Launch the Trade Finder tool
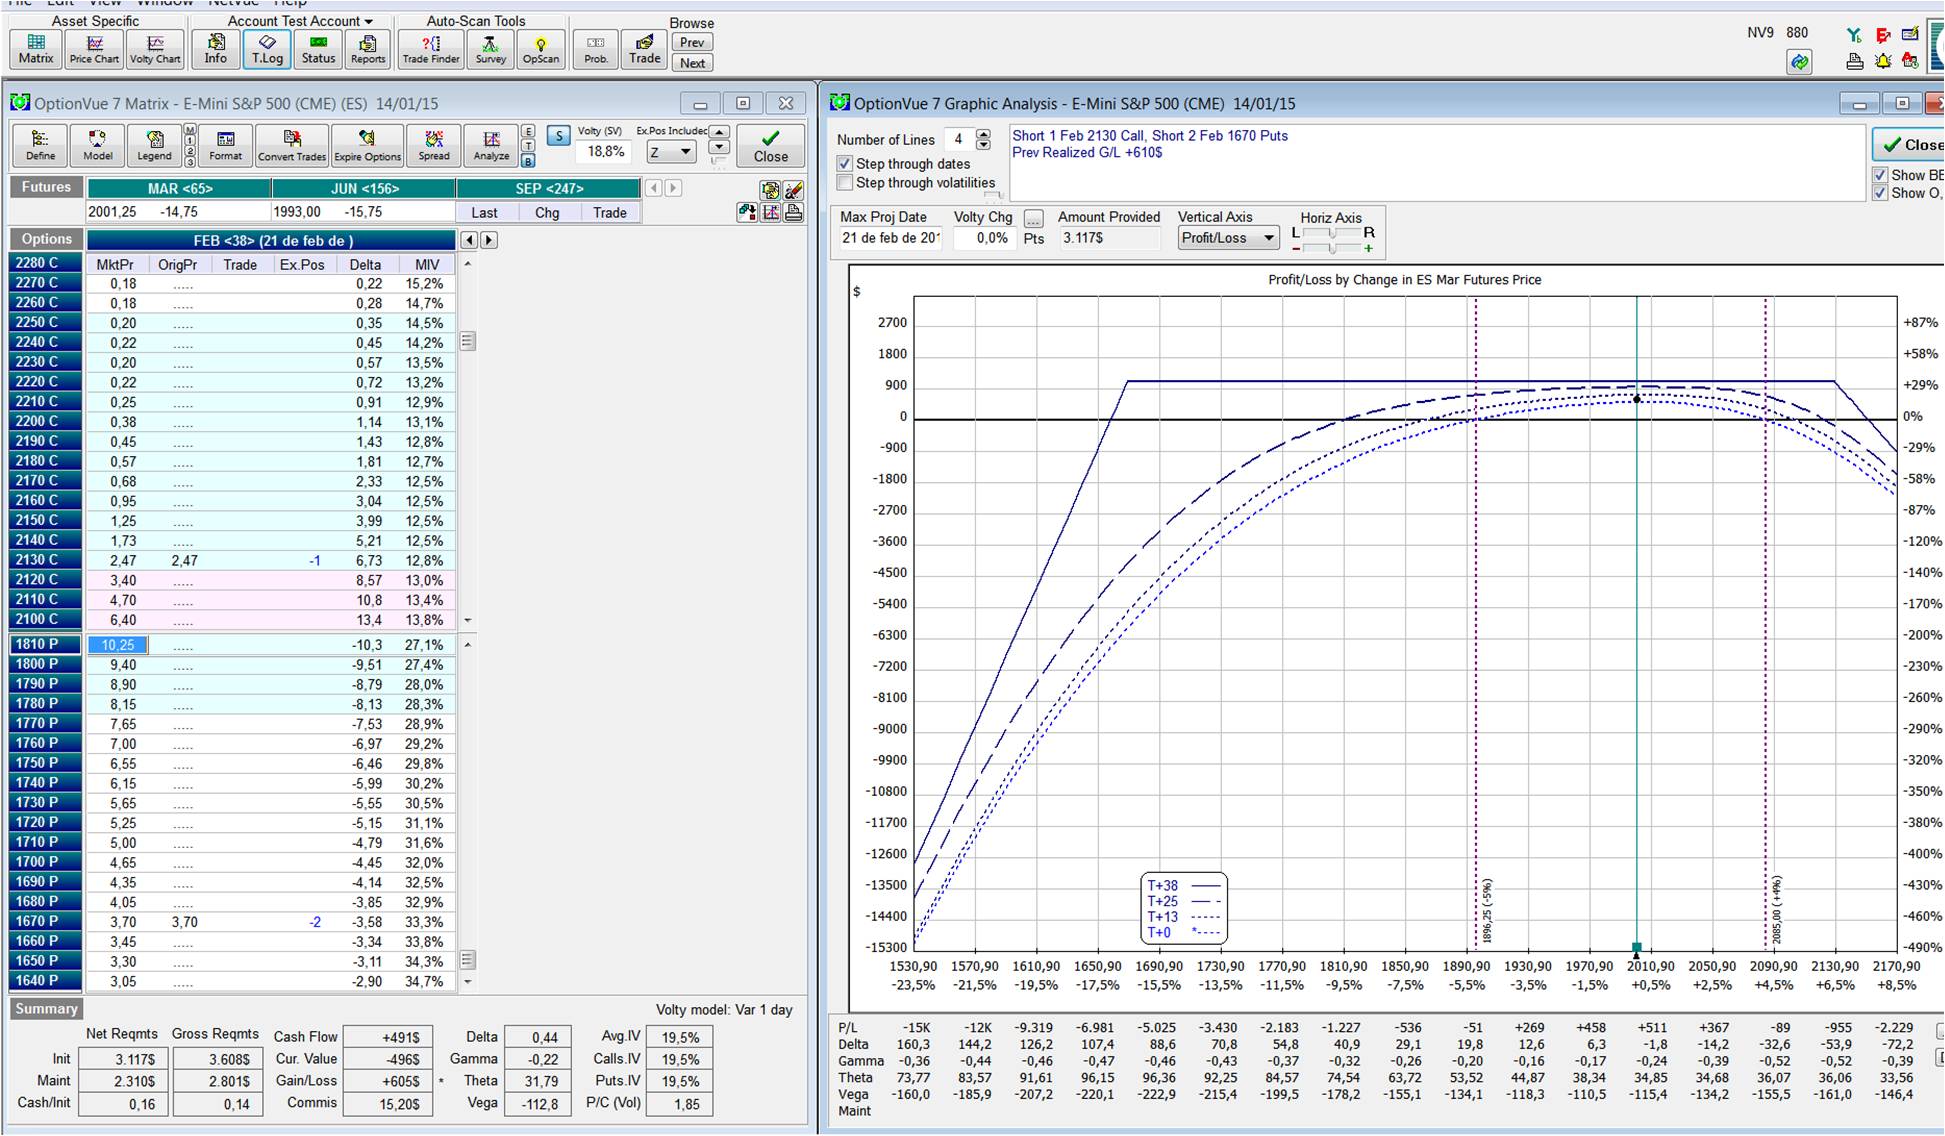The height and width of the screenshot is (1136, 1945). 431,48
